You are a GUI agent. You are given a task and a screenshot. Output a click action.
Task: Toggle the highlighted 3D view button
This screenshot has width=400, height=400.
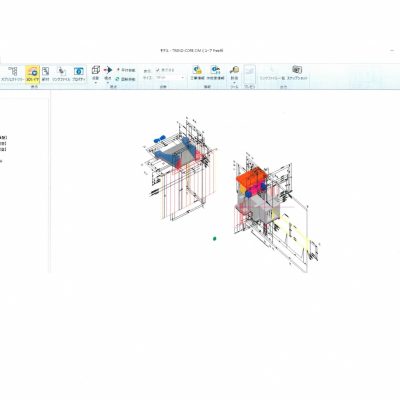point(33,74)
